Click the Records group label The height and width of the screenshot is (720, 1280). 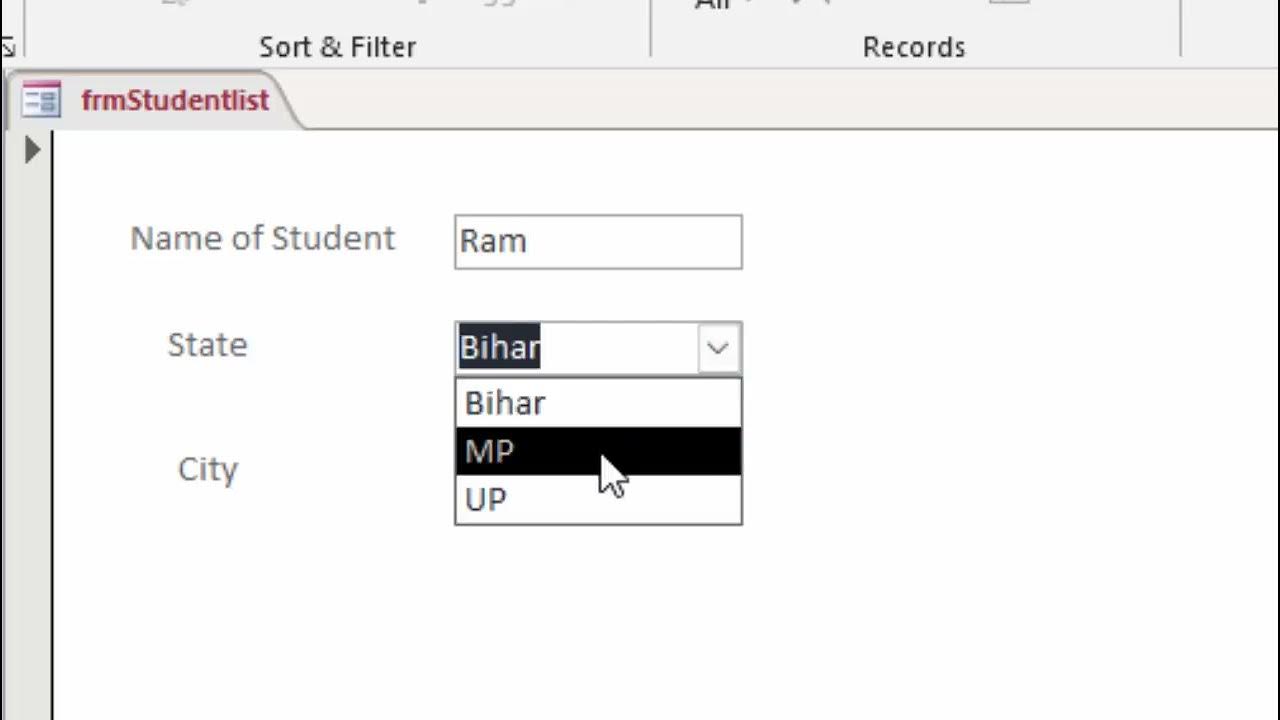click(914, 47)
